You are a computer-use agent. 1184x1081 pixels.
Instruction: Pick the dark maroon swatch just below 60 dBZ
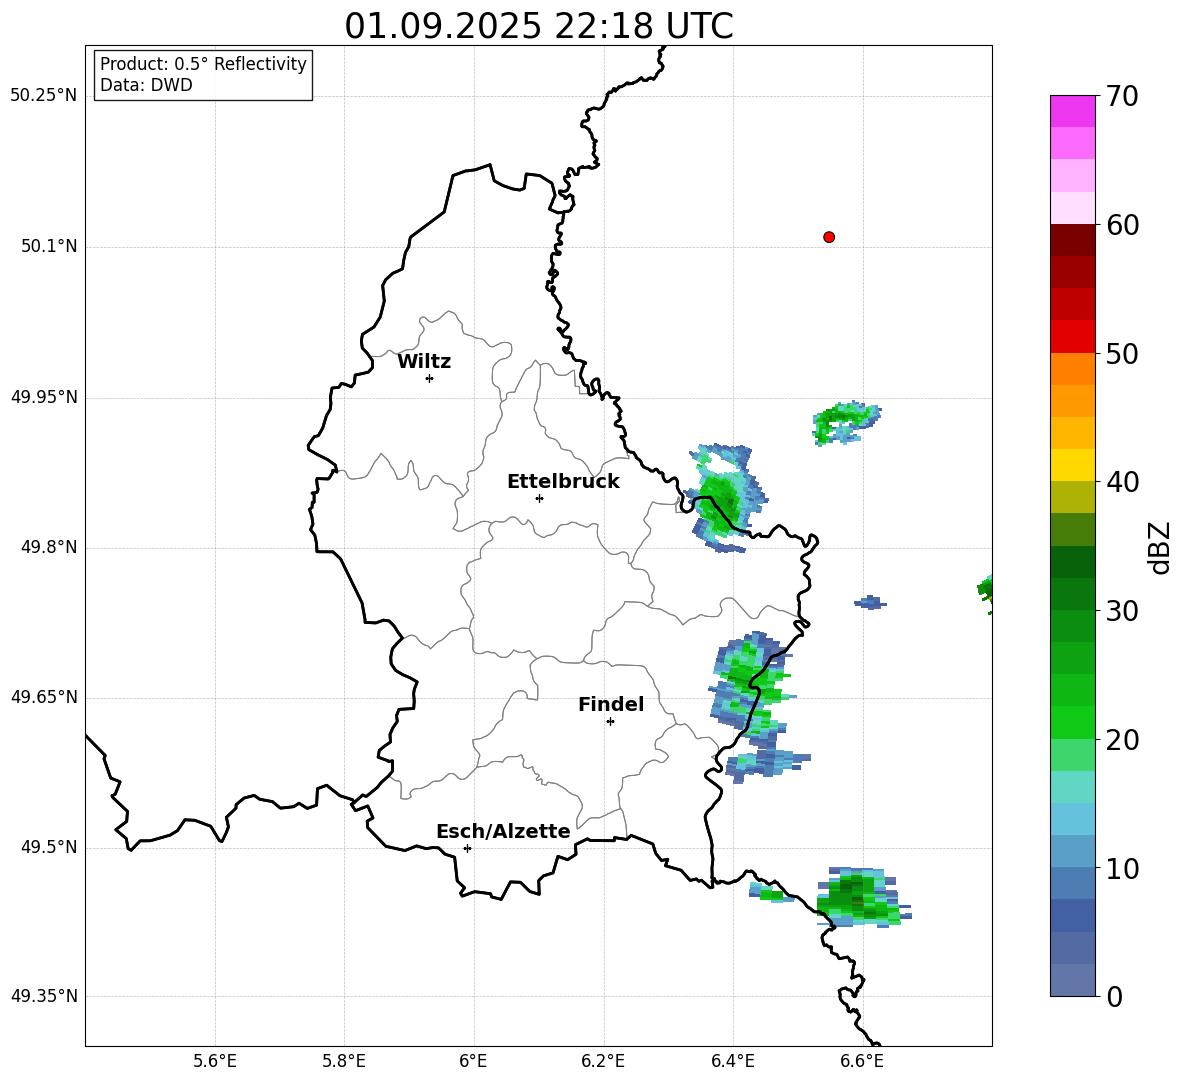1072,240
